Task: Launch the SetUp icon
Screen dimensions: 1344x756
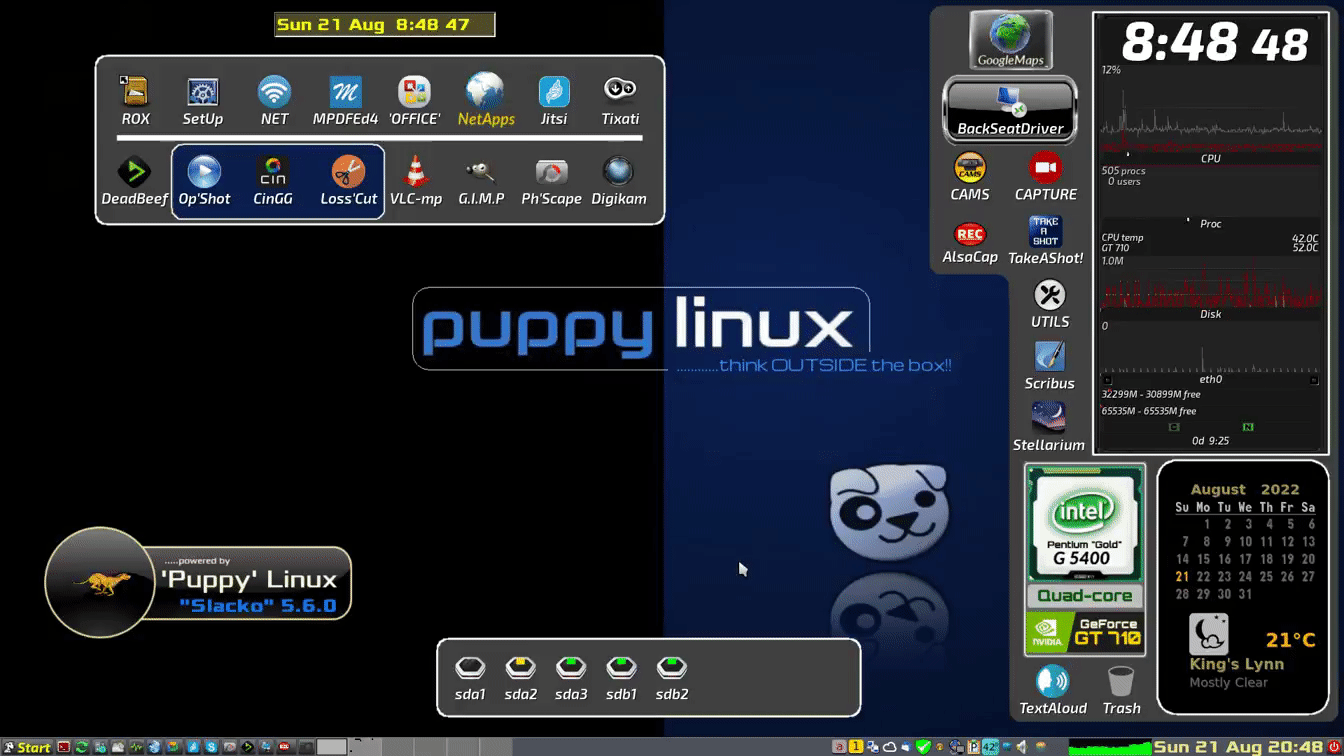Action: pos(203,101)
